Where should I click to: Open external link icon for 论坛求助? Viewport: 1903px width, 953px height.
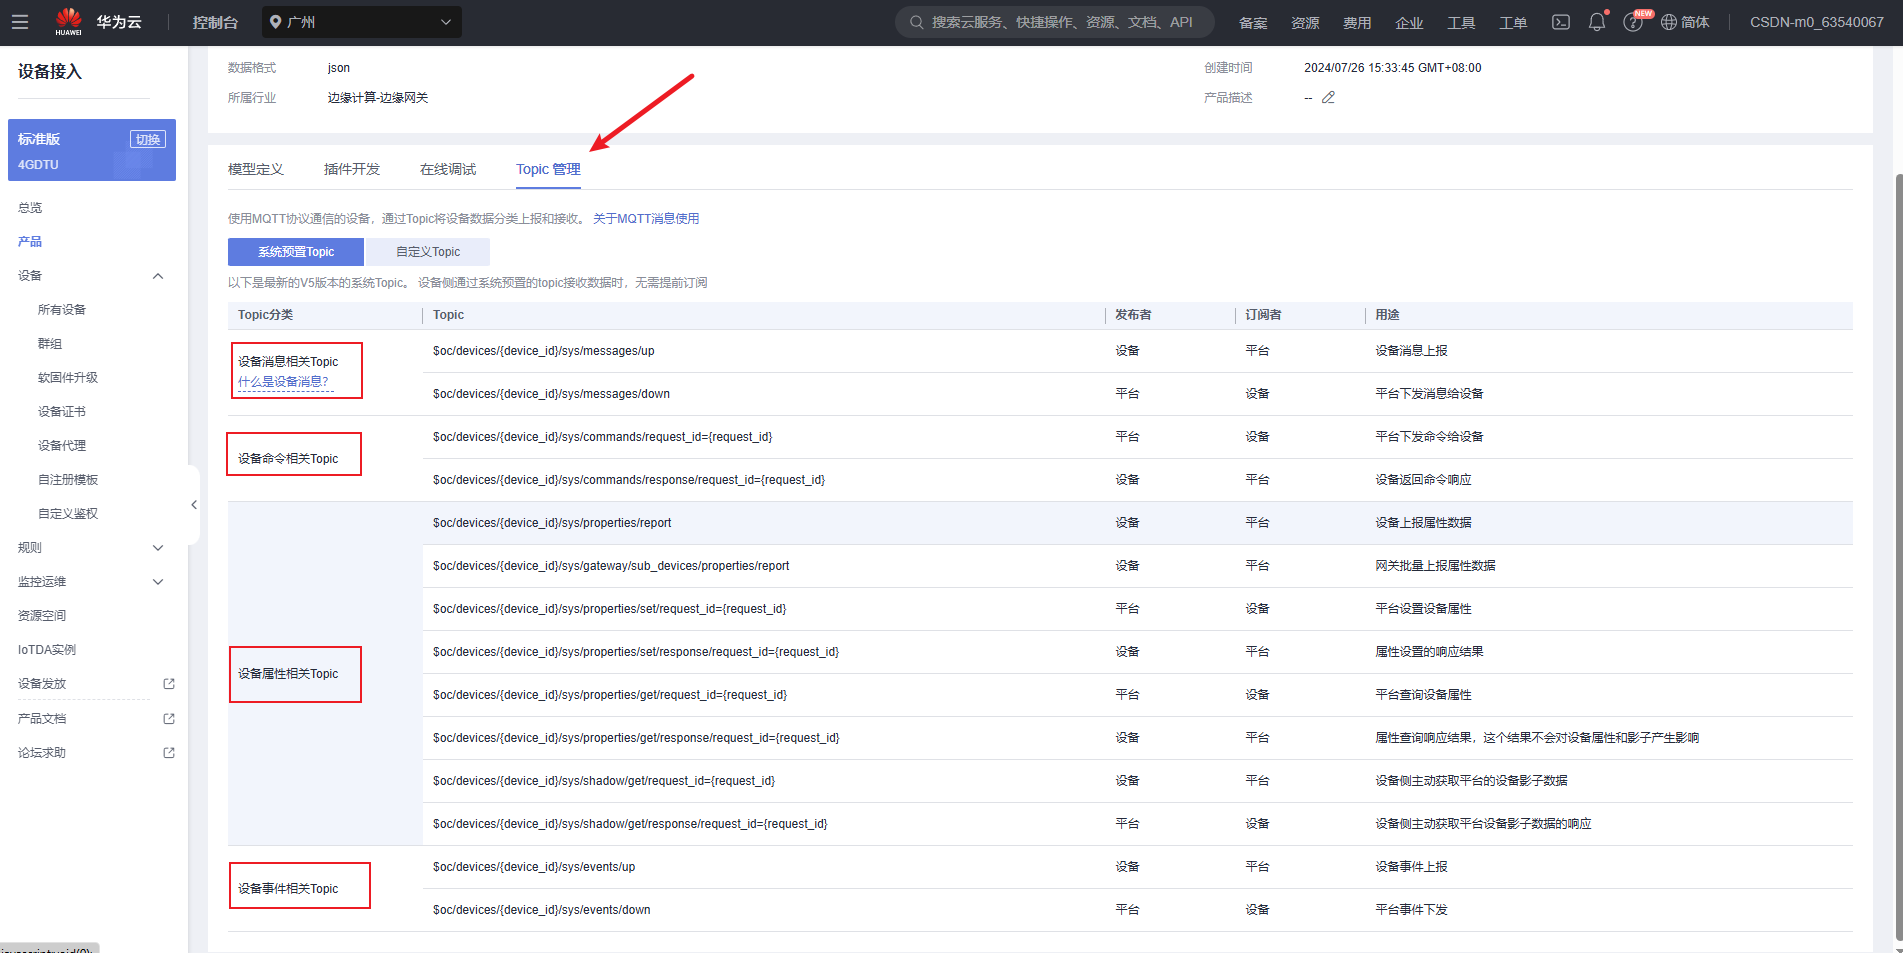[x=169, y=753]
